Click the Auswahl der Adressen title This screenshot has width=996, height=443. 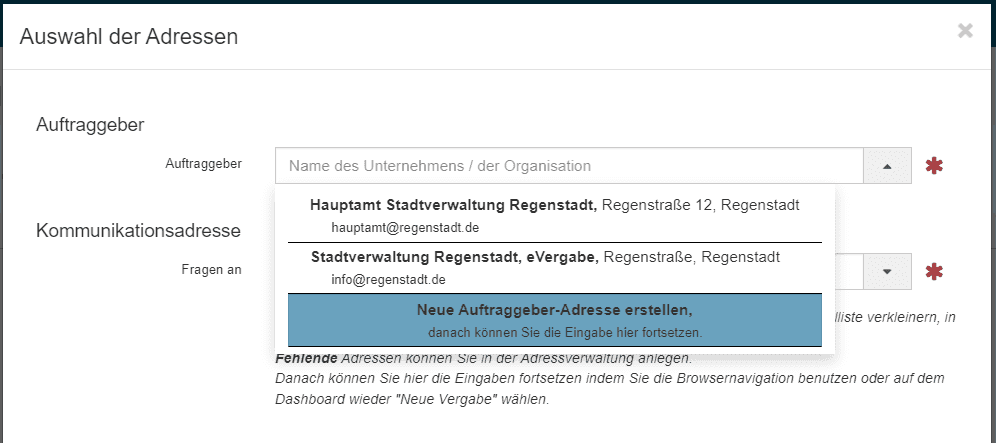point(129,36)
